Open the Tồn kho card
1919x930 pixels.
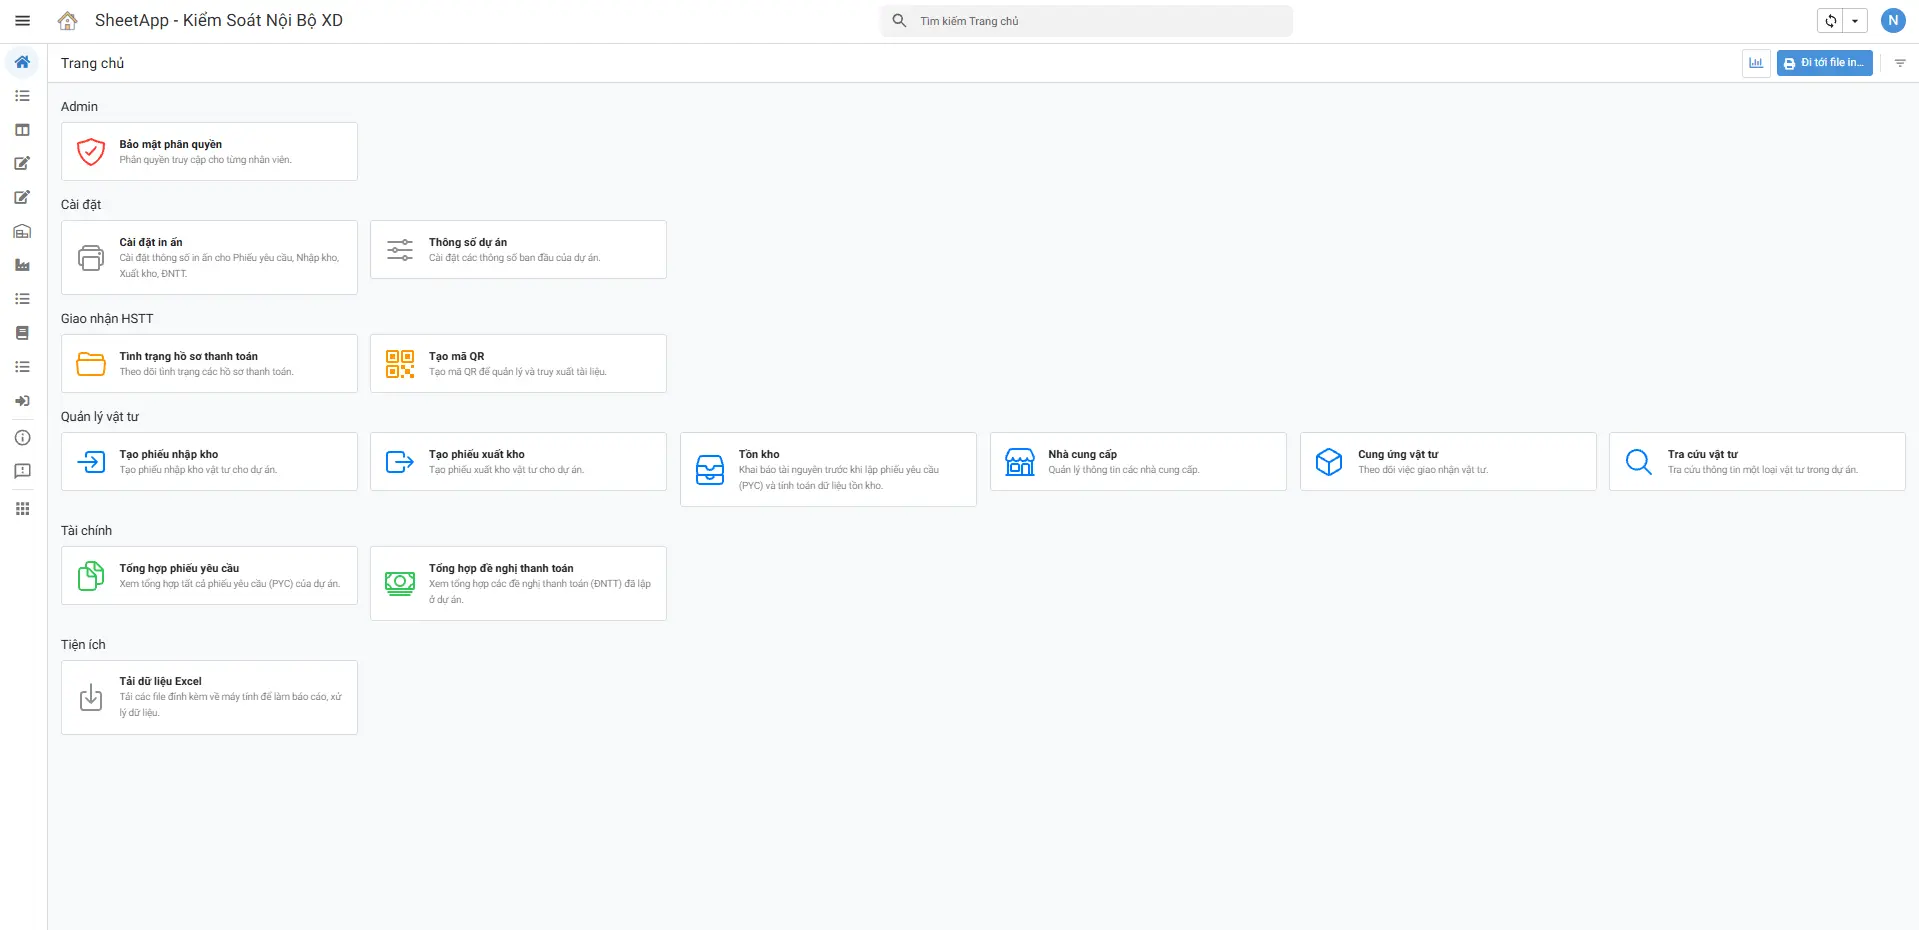click(828, 469)
